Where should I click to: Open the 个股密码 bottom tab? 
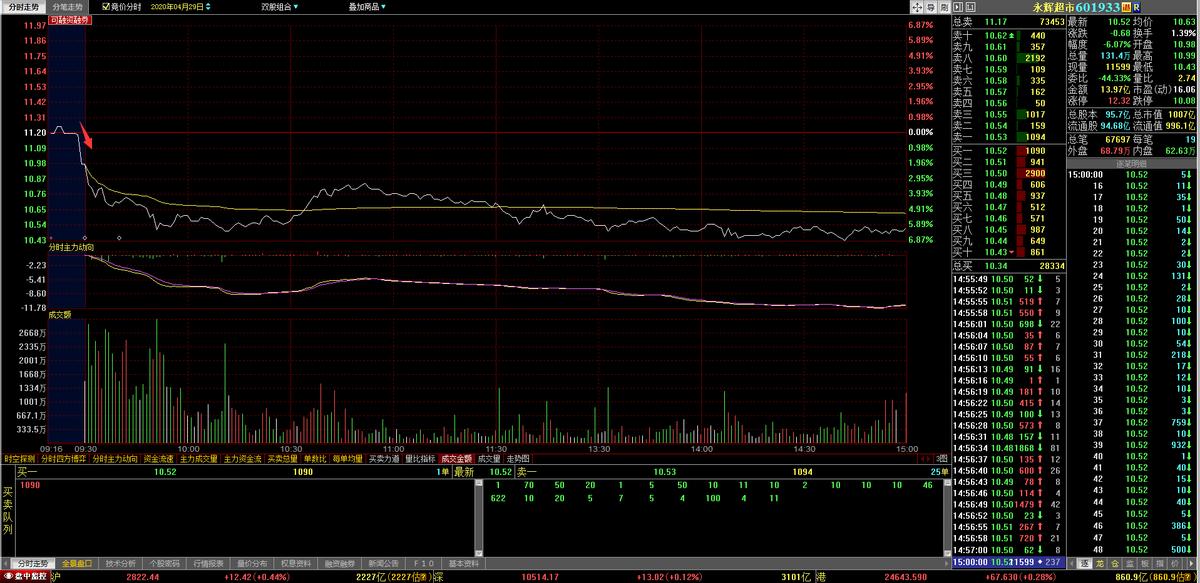coord(164,564)
